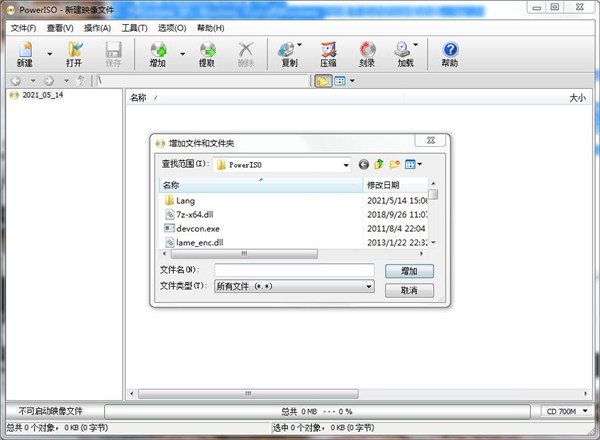The height and width of the screenshot is (440, 600).
Task: Click the dialog horizontal scrollbar thumb
Action: pos(244,253)
